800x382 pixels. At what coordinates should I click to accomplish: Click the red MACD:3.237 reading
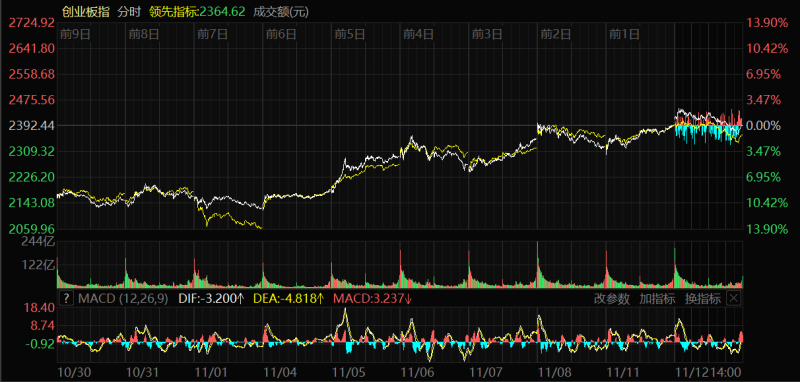(373, 299)
